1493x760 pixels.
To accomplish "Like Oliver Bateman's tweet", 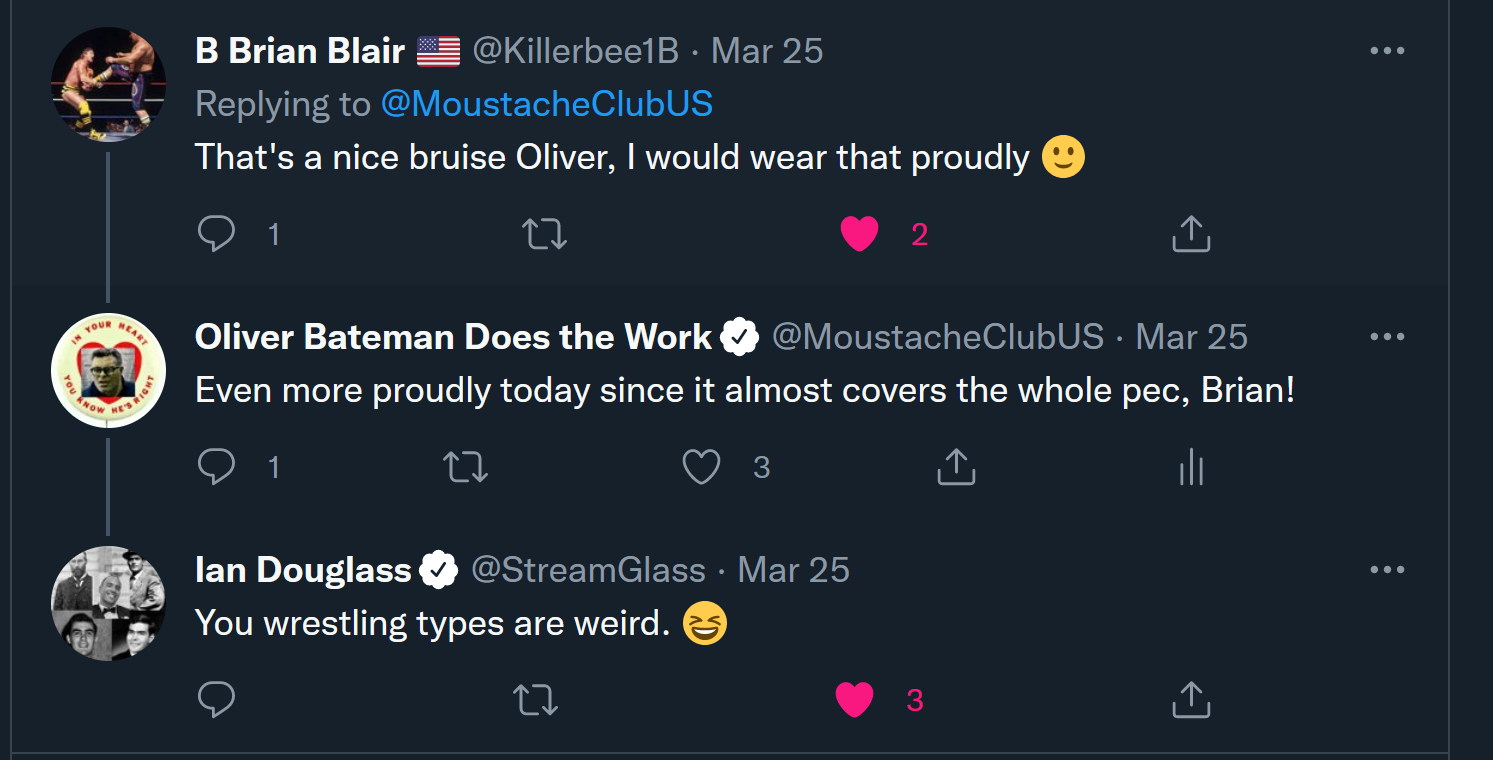I will pyautogui.click(x=701, y=467).
